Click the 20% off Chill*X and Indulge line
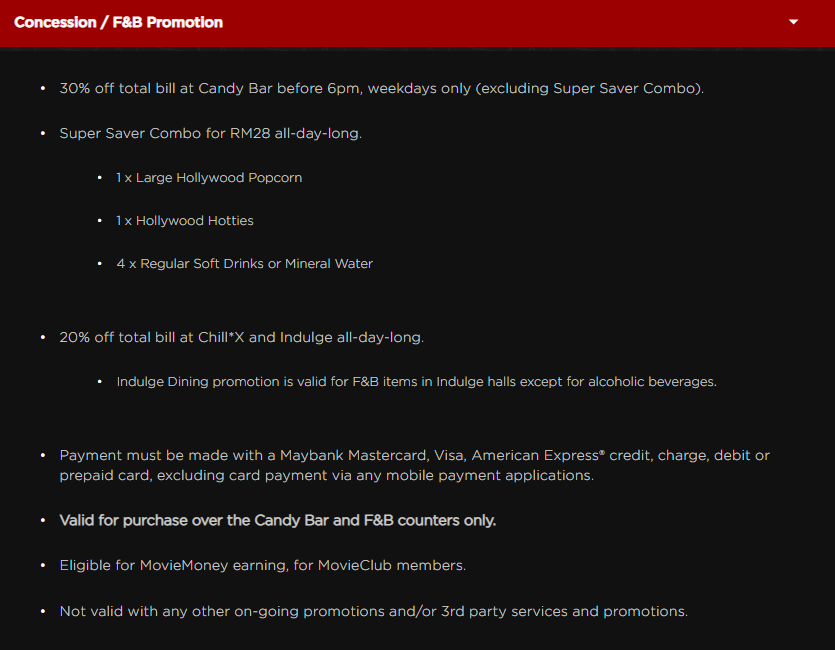Image resolution: width=835 pixels, height=650 pixels. point(241,337)
